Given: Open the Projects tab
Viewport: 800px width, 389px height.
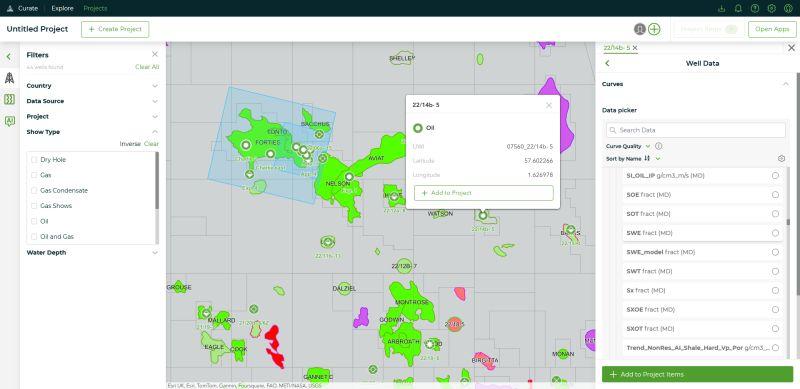Looking at the screenshot, I should pyautogui.click(x=95, y=8).
